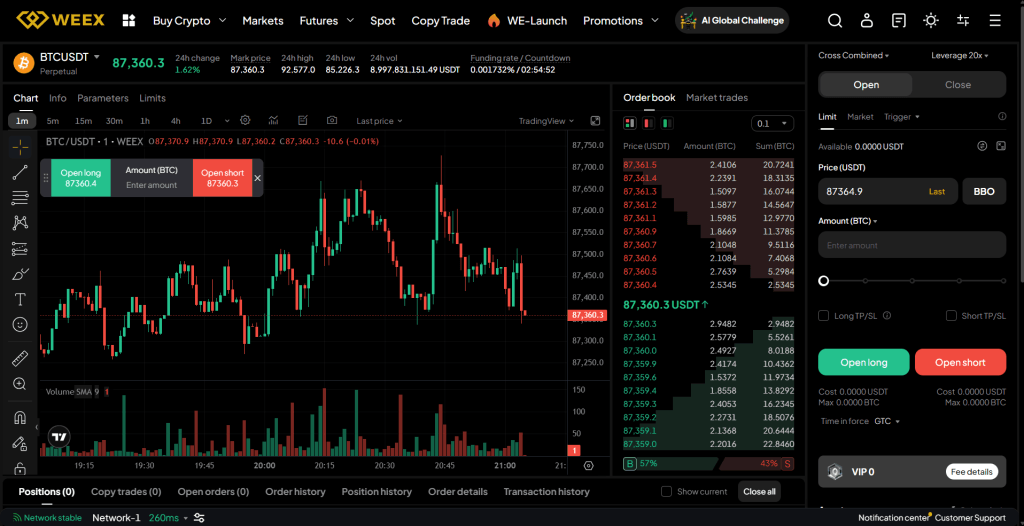Image resolution: width=1024 pixels, height=526 pixels.
Task: Select the text tool in chart toolbar
Action: [x=20, y=299]
